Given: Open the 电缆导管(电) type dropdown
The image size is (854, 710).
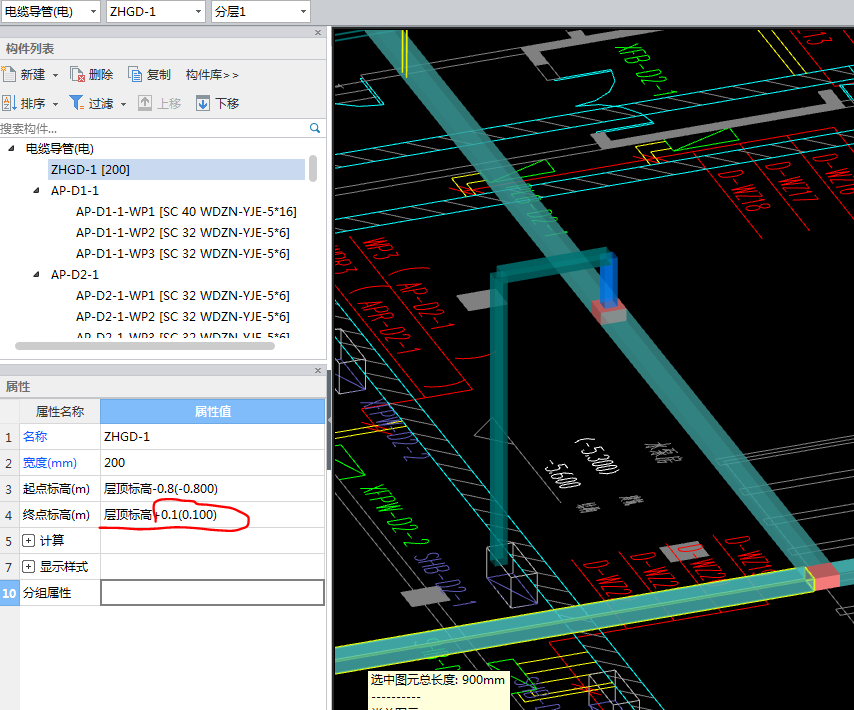Looking at the screenshot, I should pyautogui.click(x=94, y=11).
